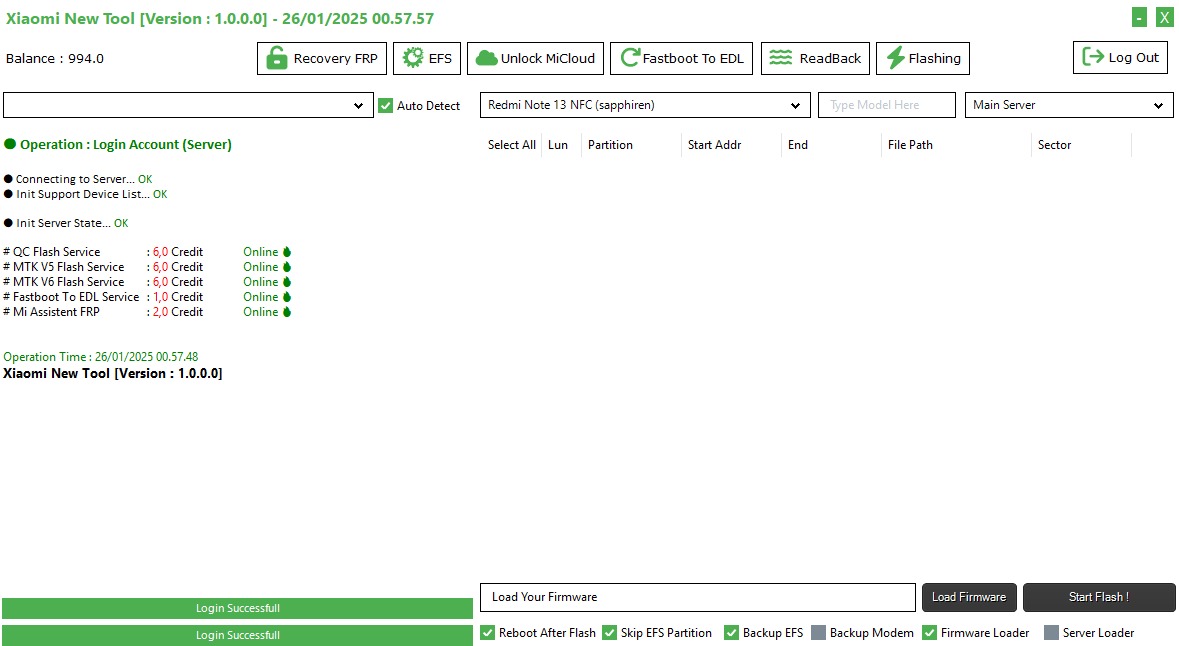1179x646 pixels.
Task: Click QC Flash Service online flame icon
Action: [286, 252]
